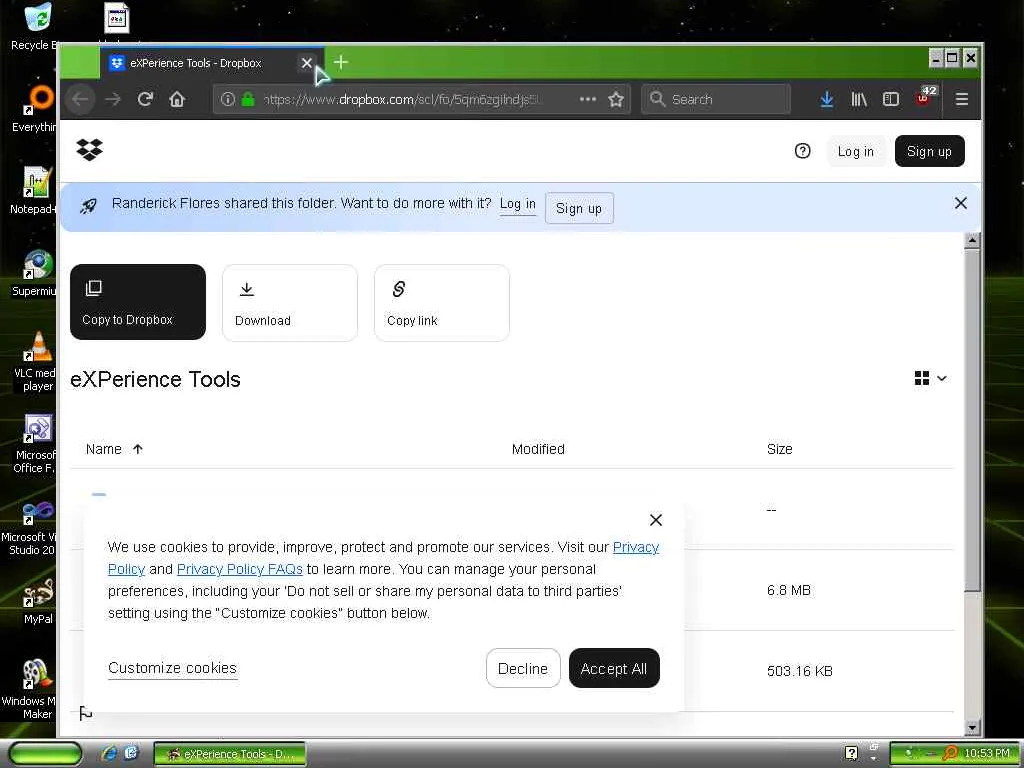This screenshot has width=1024, height=768.
Task: Click Log in link in the blue banner
Action: coord(517,204)
